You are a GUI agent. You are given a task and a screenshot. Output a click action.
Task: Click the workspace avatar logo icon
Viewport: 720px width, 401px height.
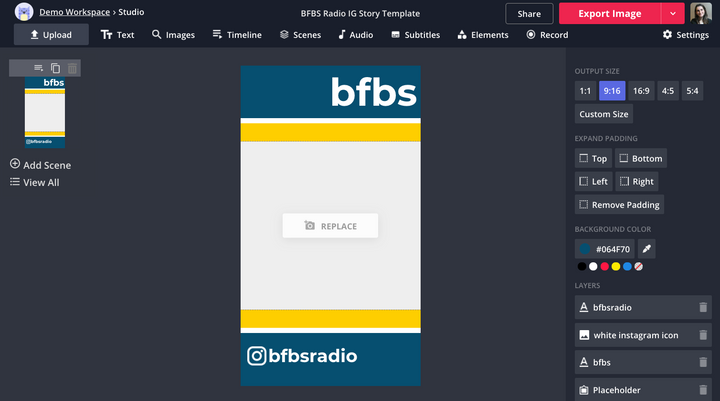[24, 12]
